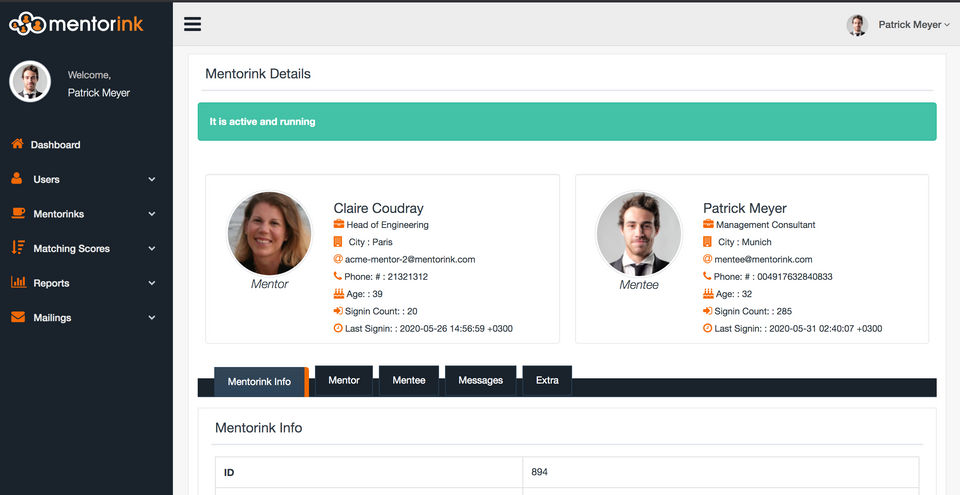Click phone icon beside 004917632840833
Image resolution: width=960 pixels, height=495 pixels.
[x=707, y=276]
